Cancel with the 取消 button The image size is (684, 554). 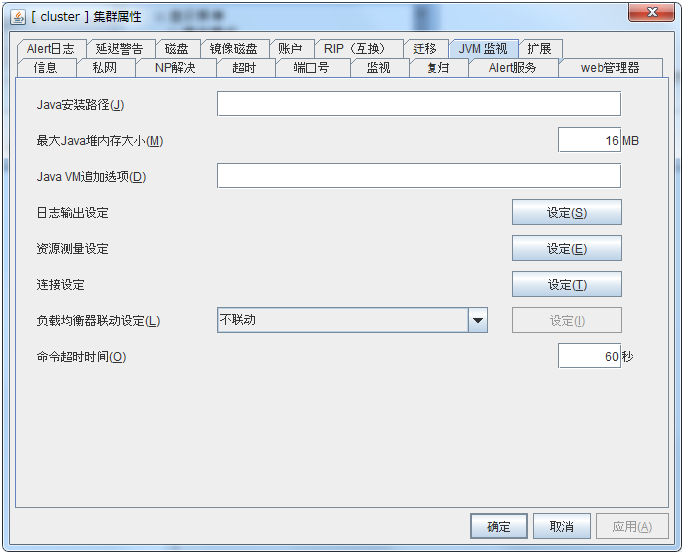[x=562, y=526]
